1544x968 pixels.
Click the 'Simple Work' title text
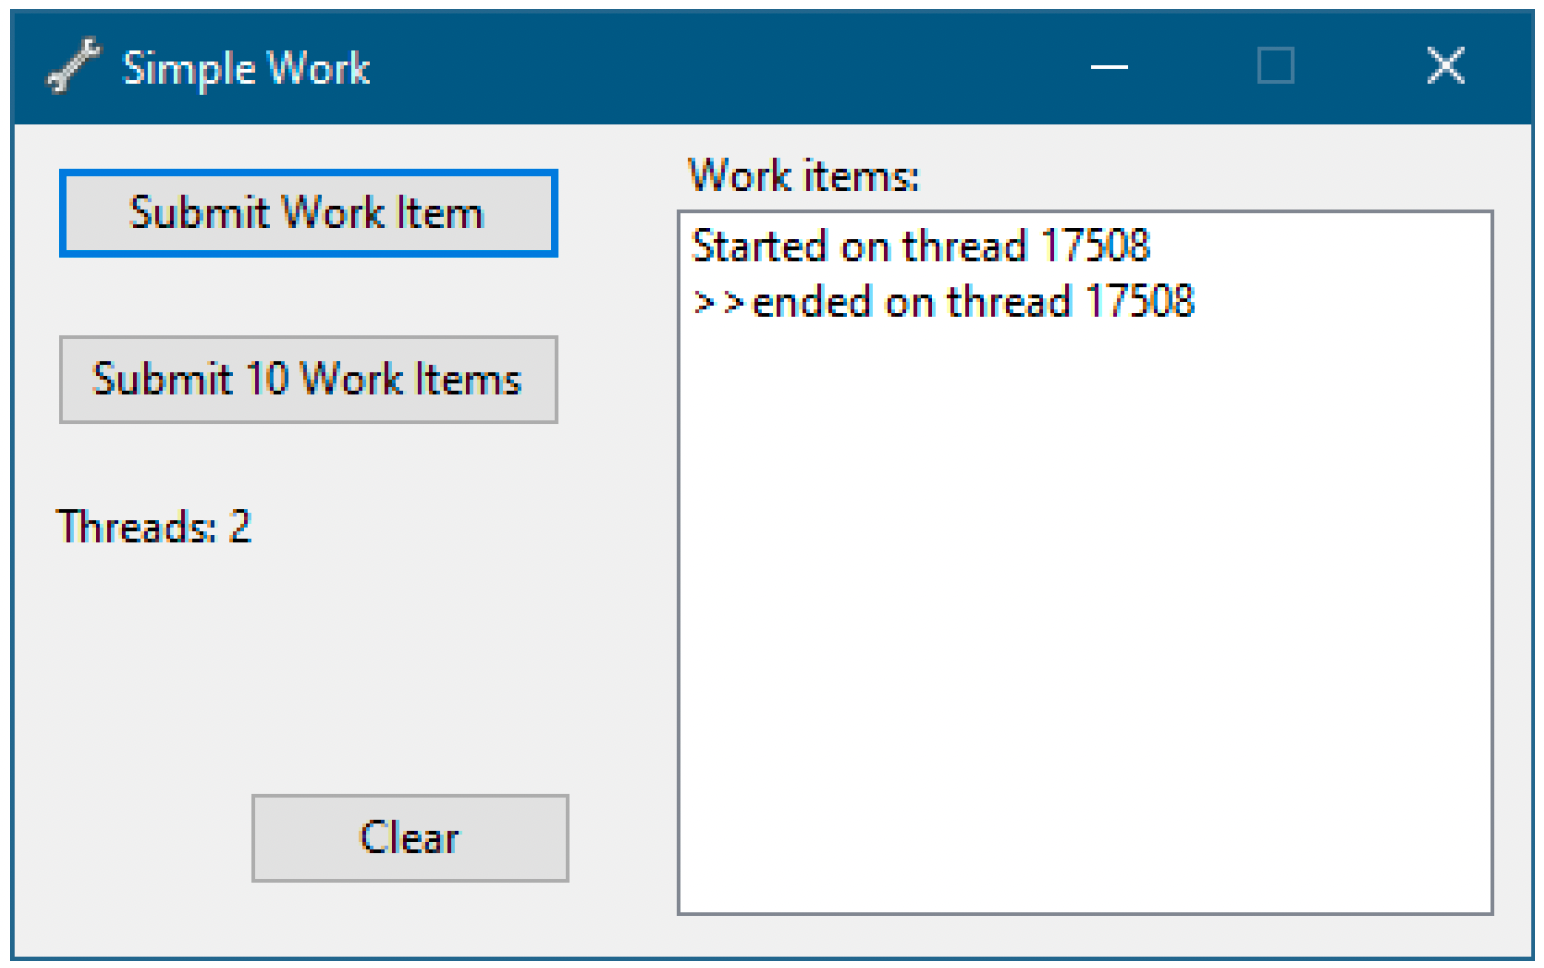pyautogui.click(x=246, y=69)
